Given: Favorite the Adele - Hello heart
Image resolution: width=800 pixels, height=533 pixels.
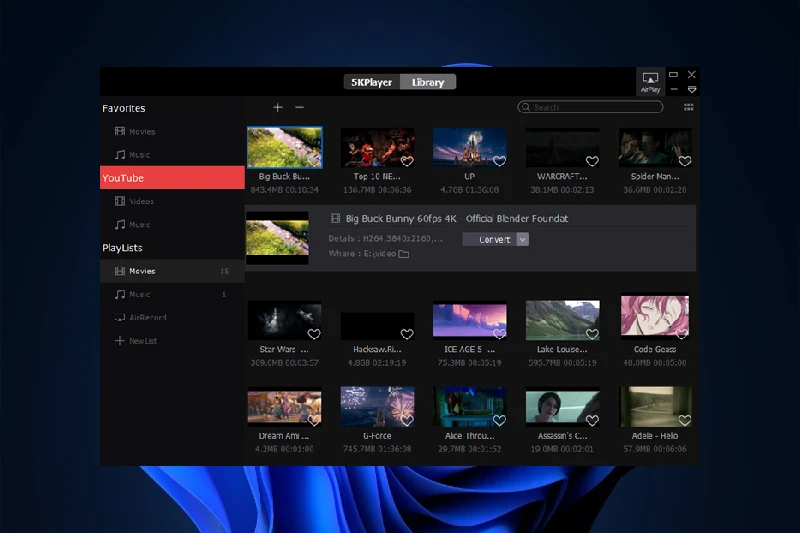Looking at the screenshot, I should coord(685,421).
